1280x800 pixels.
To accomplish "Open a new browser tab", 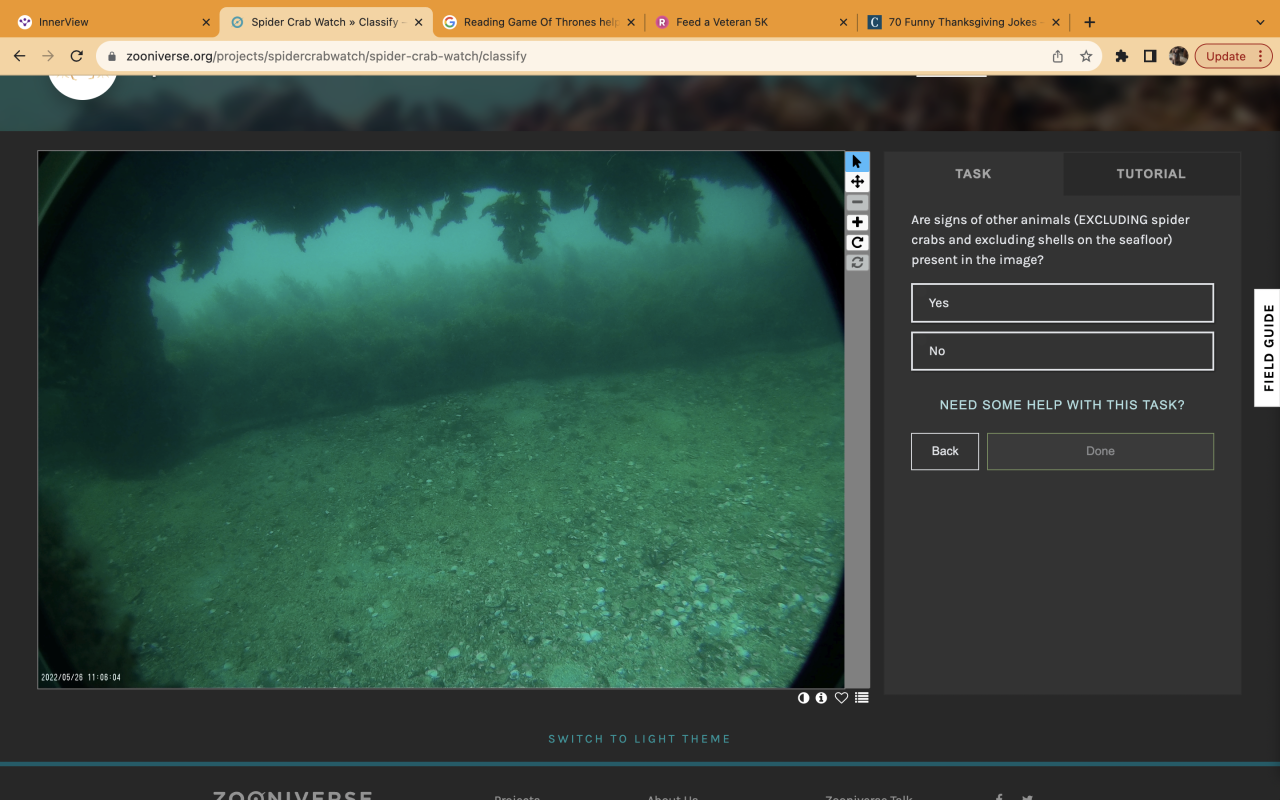I will [1090, 22].
